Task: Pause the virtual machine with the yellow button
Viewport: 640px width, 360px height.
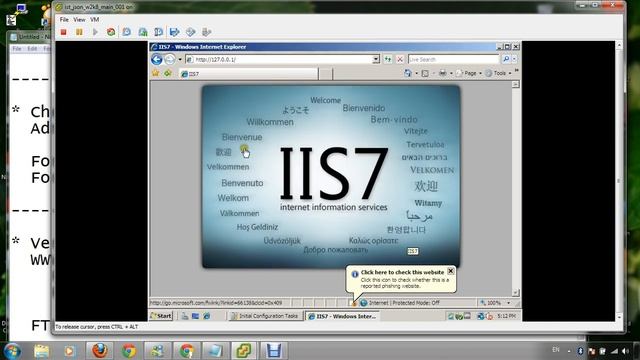Action: coord(79,32)
